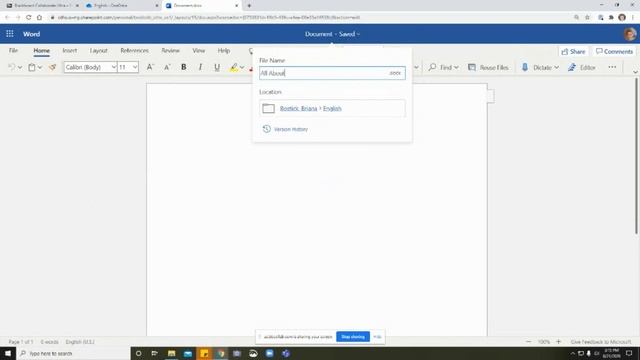Open the Editor pane

582,67
